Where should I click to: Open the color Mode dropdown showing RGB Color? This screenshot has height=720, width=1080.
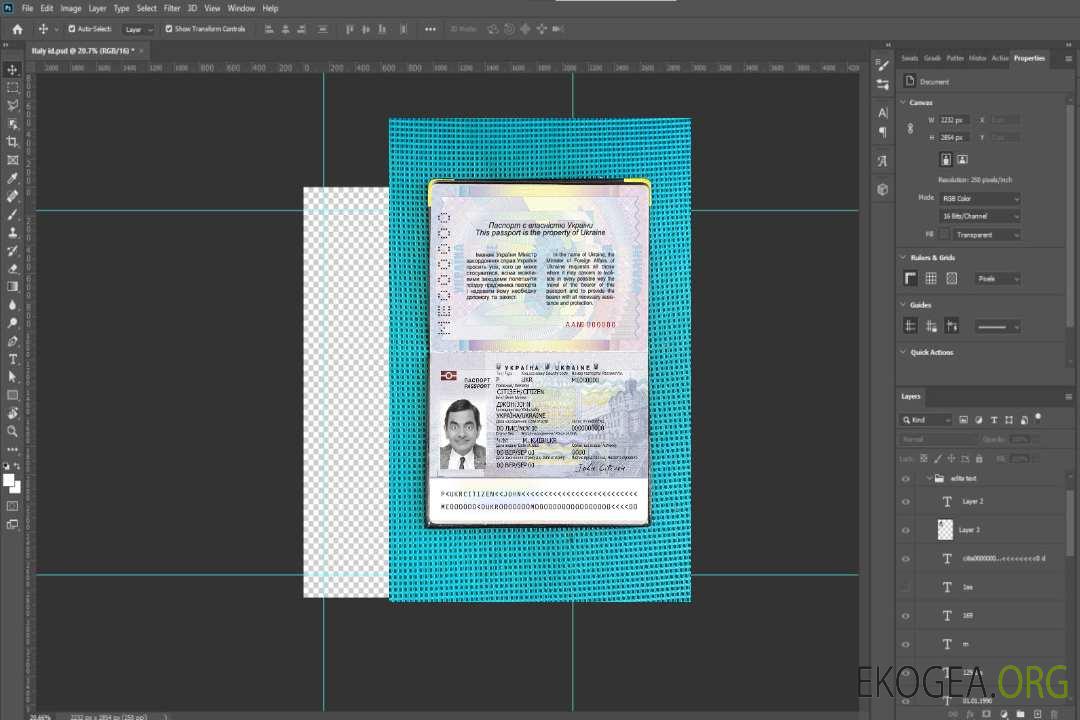tap(980, 198)
